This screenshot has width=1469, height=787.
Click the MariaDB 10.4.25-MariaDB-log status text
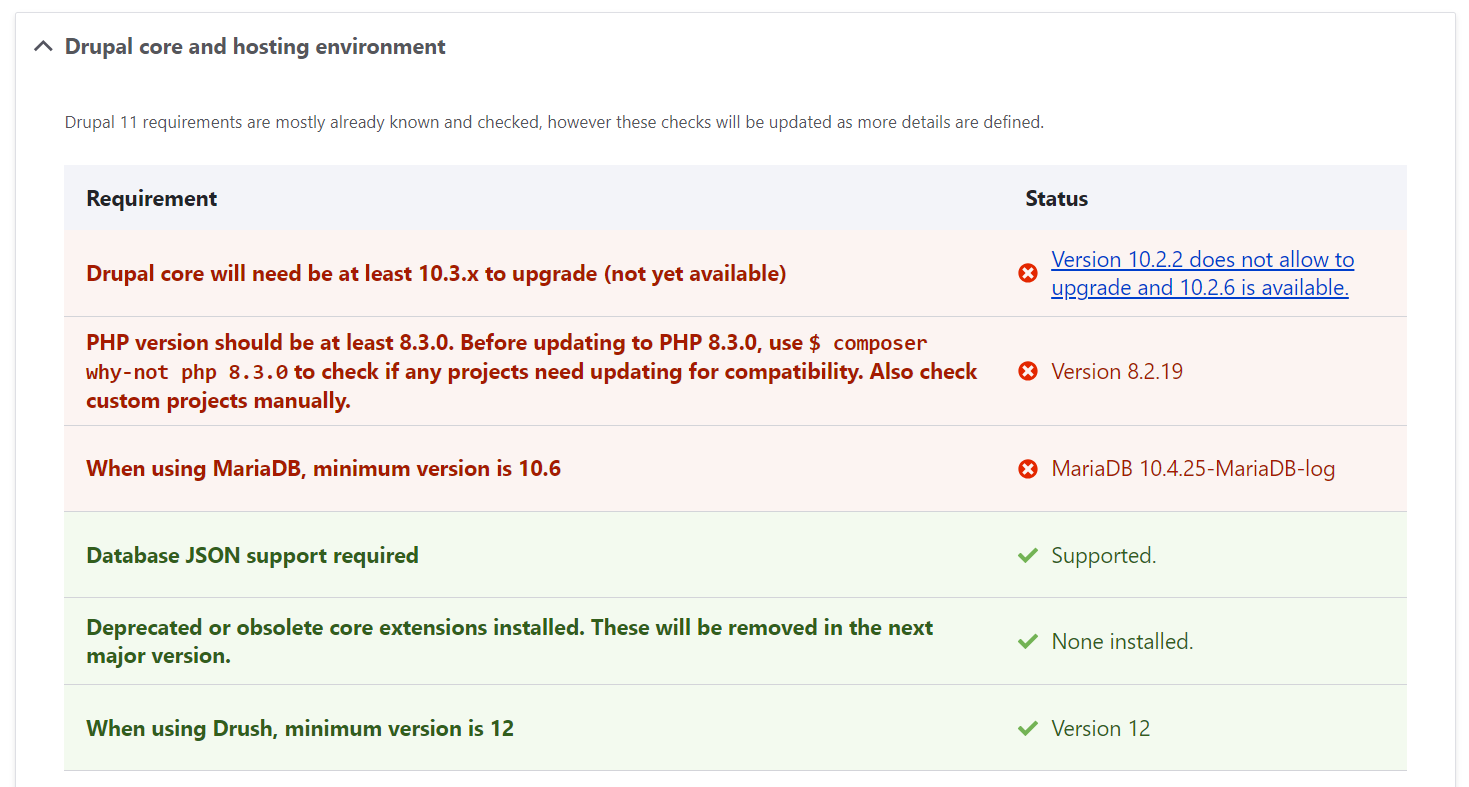1193,468
